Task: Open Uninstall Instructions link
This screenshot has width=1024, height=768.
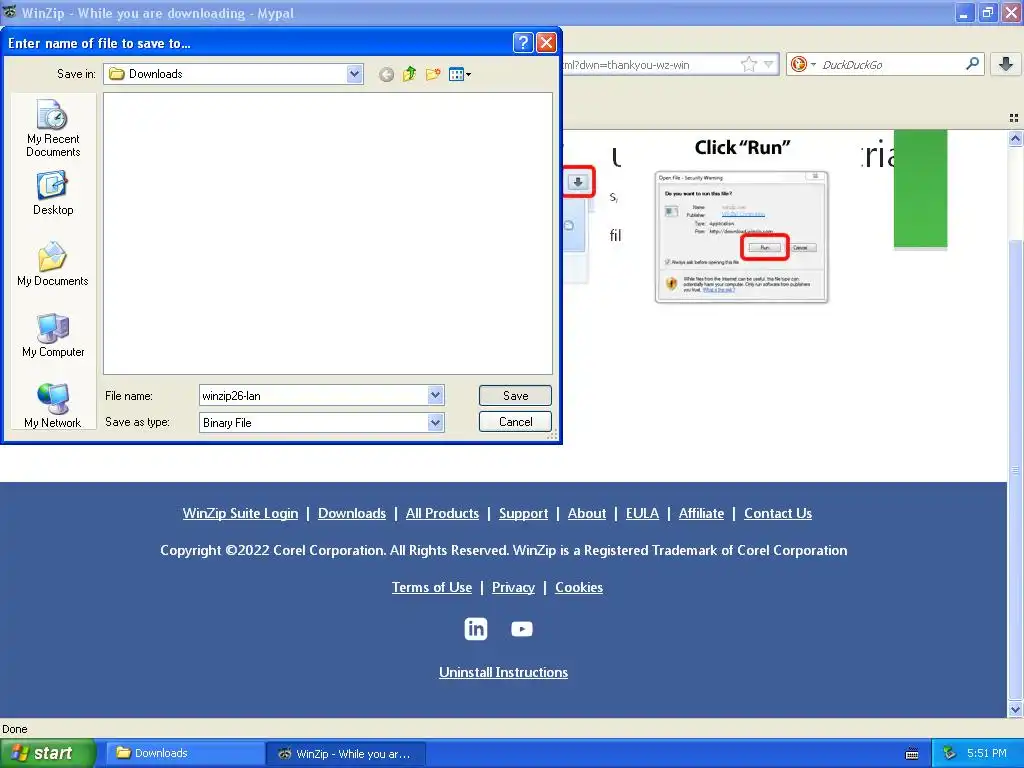Action: click(504, 672)
